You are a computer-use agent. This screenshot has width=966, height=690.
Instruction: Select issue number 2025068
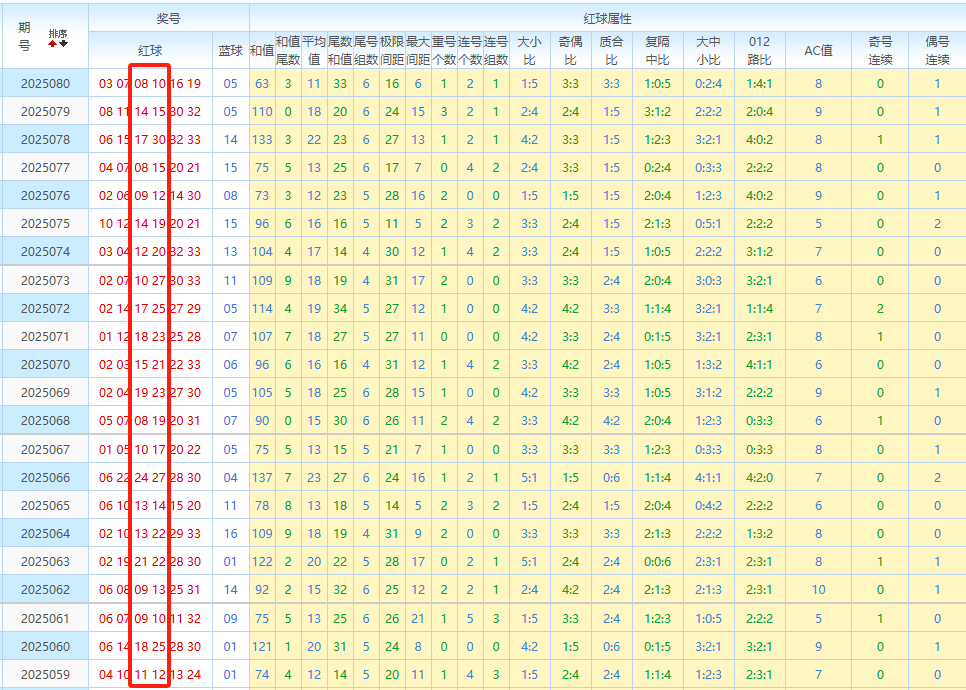46,420
